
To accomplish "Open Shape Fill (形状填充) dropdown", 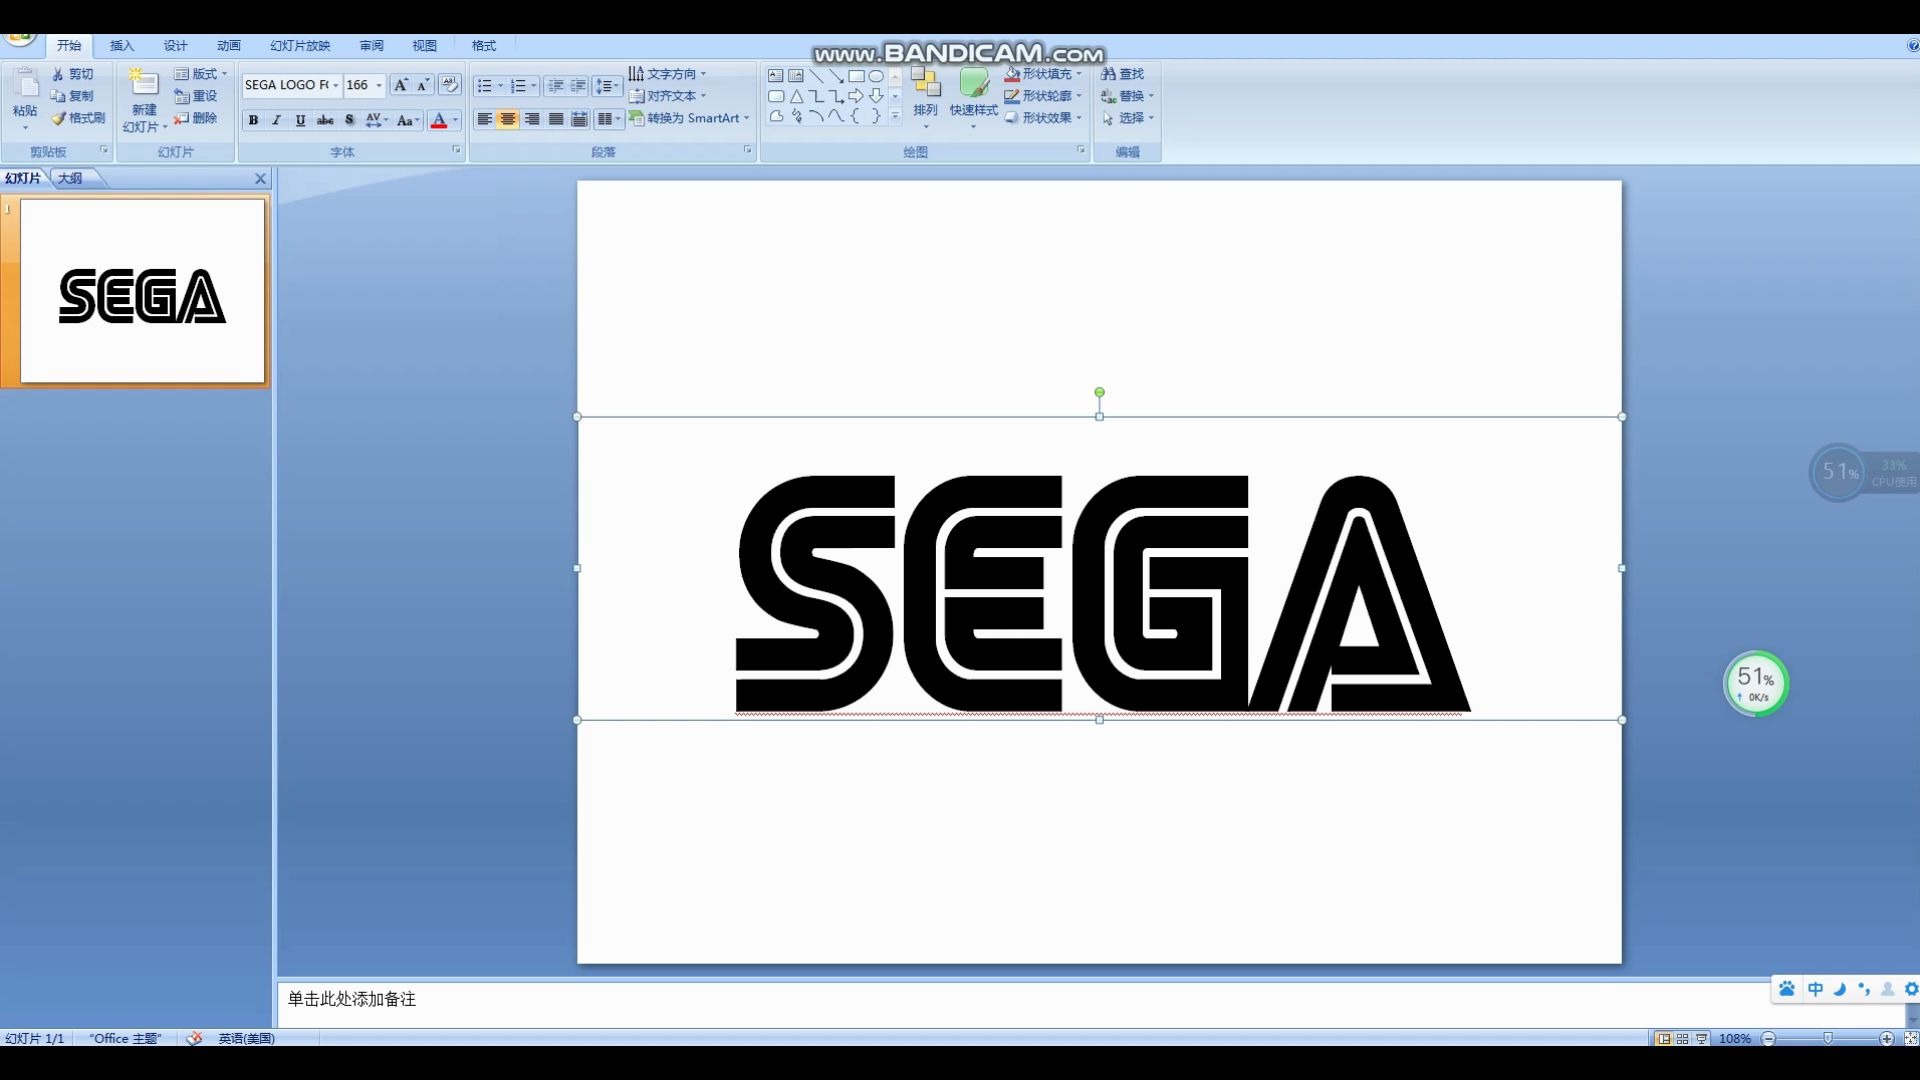I will coord(1043,74).
